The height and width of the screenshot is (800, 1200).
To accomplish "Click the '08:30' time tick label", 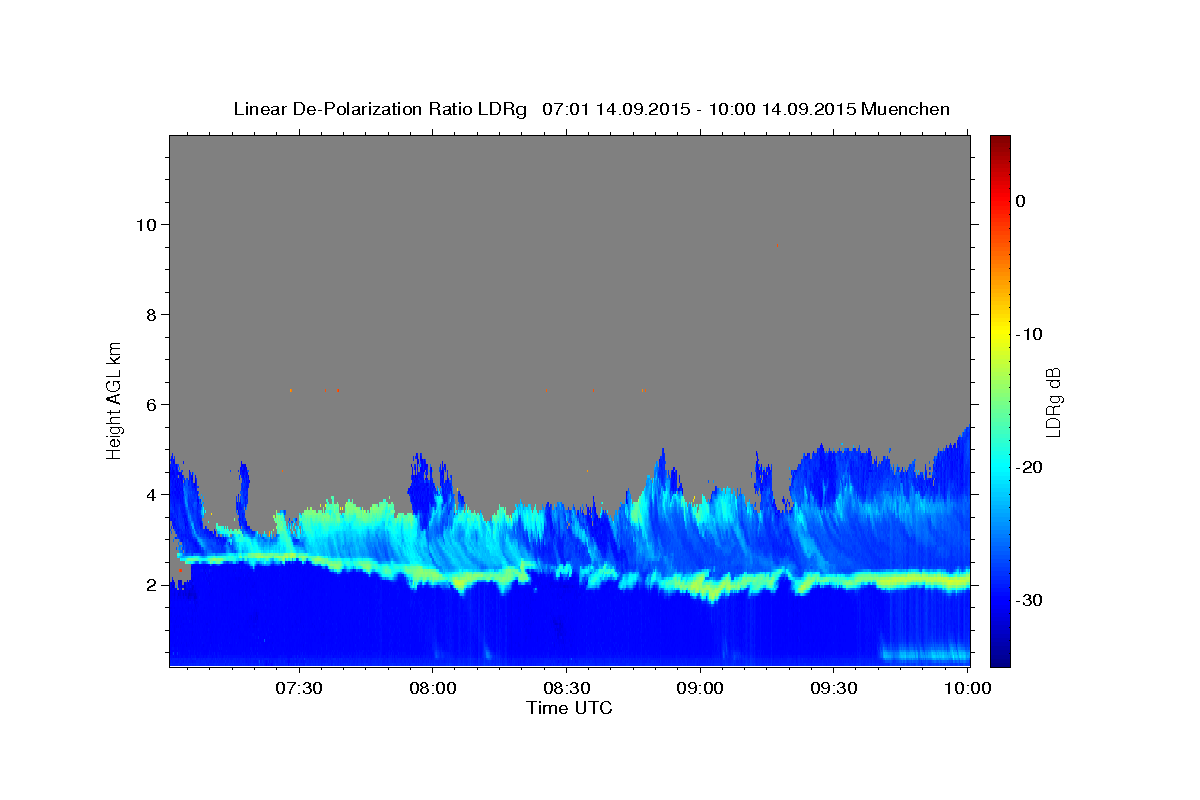I will tap(566, 688).
